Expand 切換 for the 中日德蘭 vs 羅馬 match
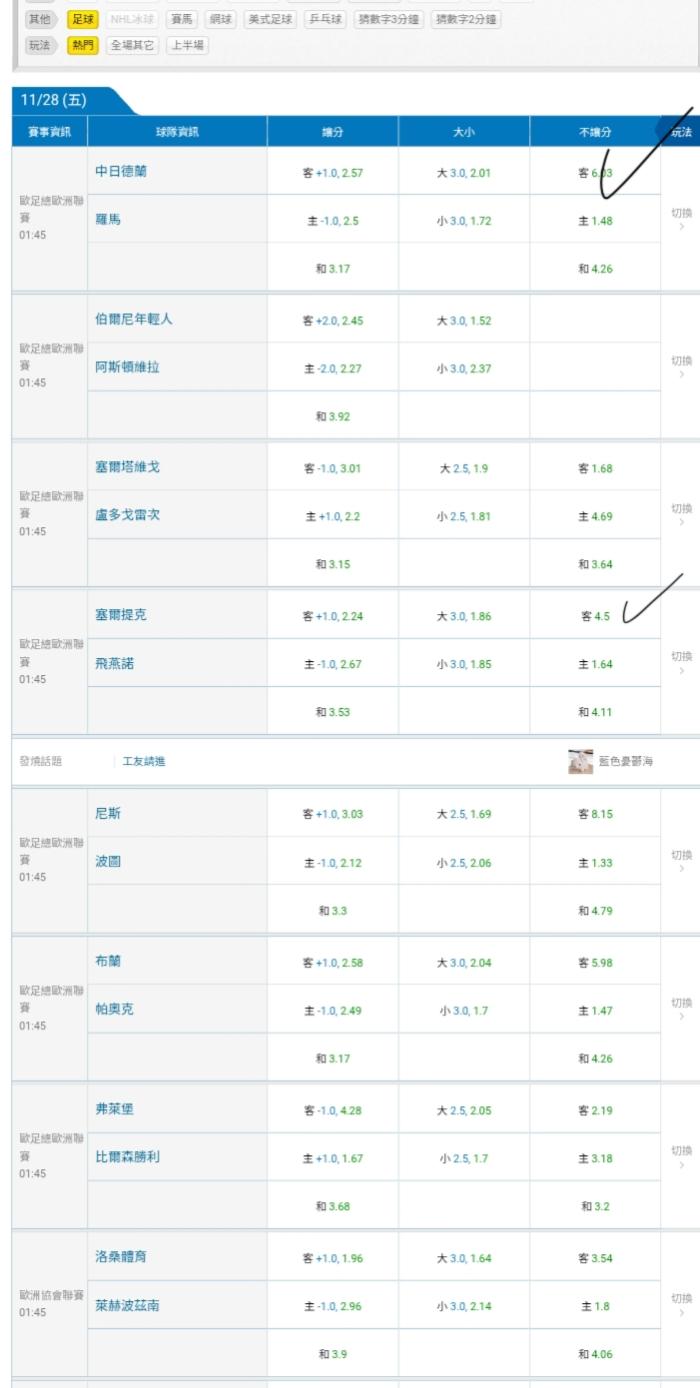Image resolution: width=700 pixels, height=1388 pixels. (x=681, y=218)
